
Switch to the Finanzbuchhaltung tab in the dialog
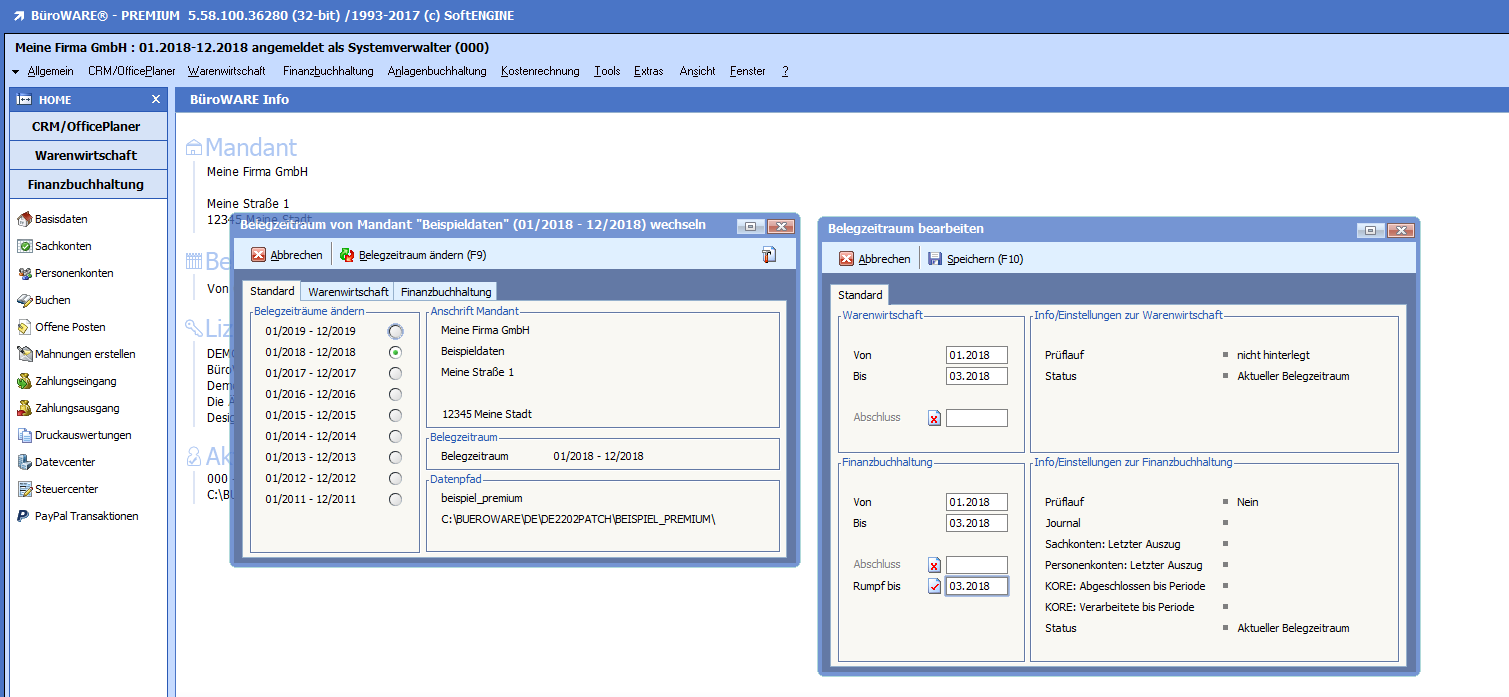pos(446,292)
